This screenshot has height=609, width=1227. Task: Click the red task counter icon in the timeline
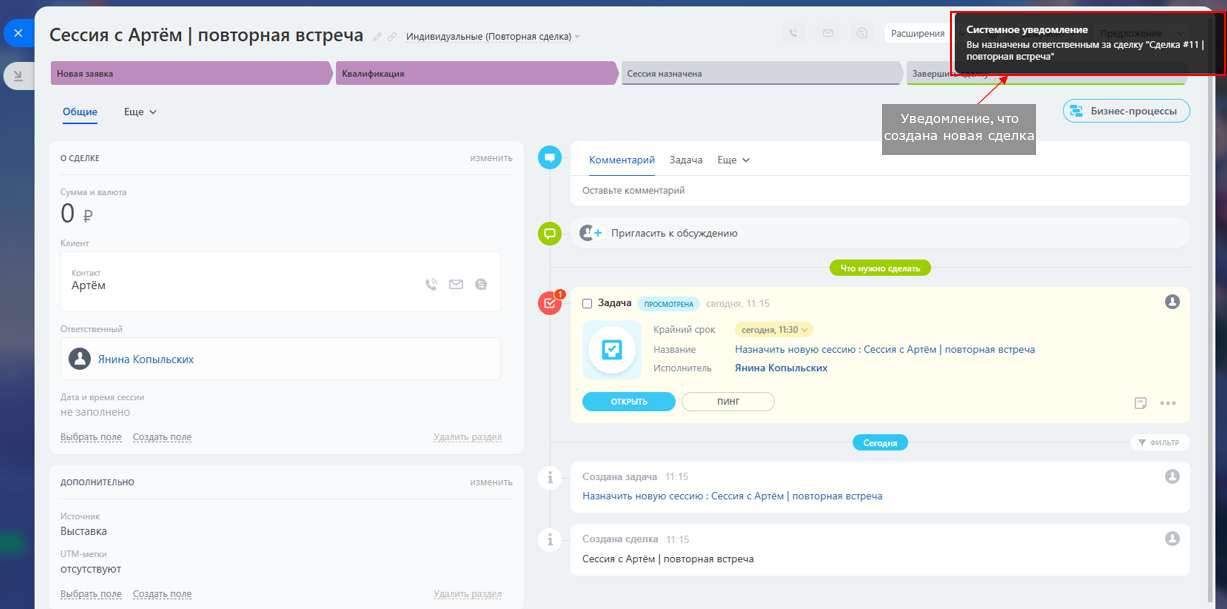tap(549, 303)
